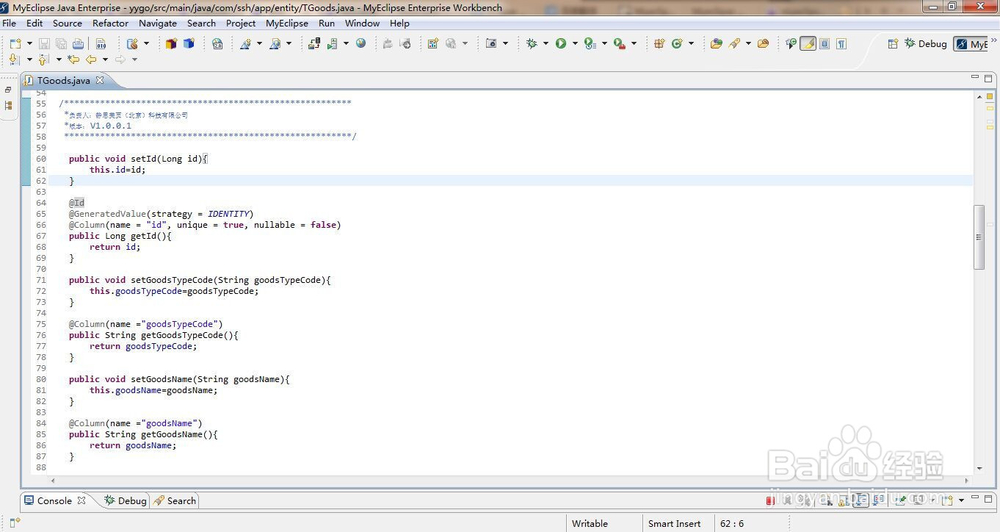Maximize the editor area
The height and width of the screenshot is (532, 1000).
(x=988, y=78)
